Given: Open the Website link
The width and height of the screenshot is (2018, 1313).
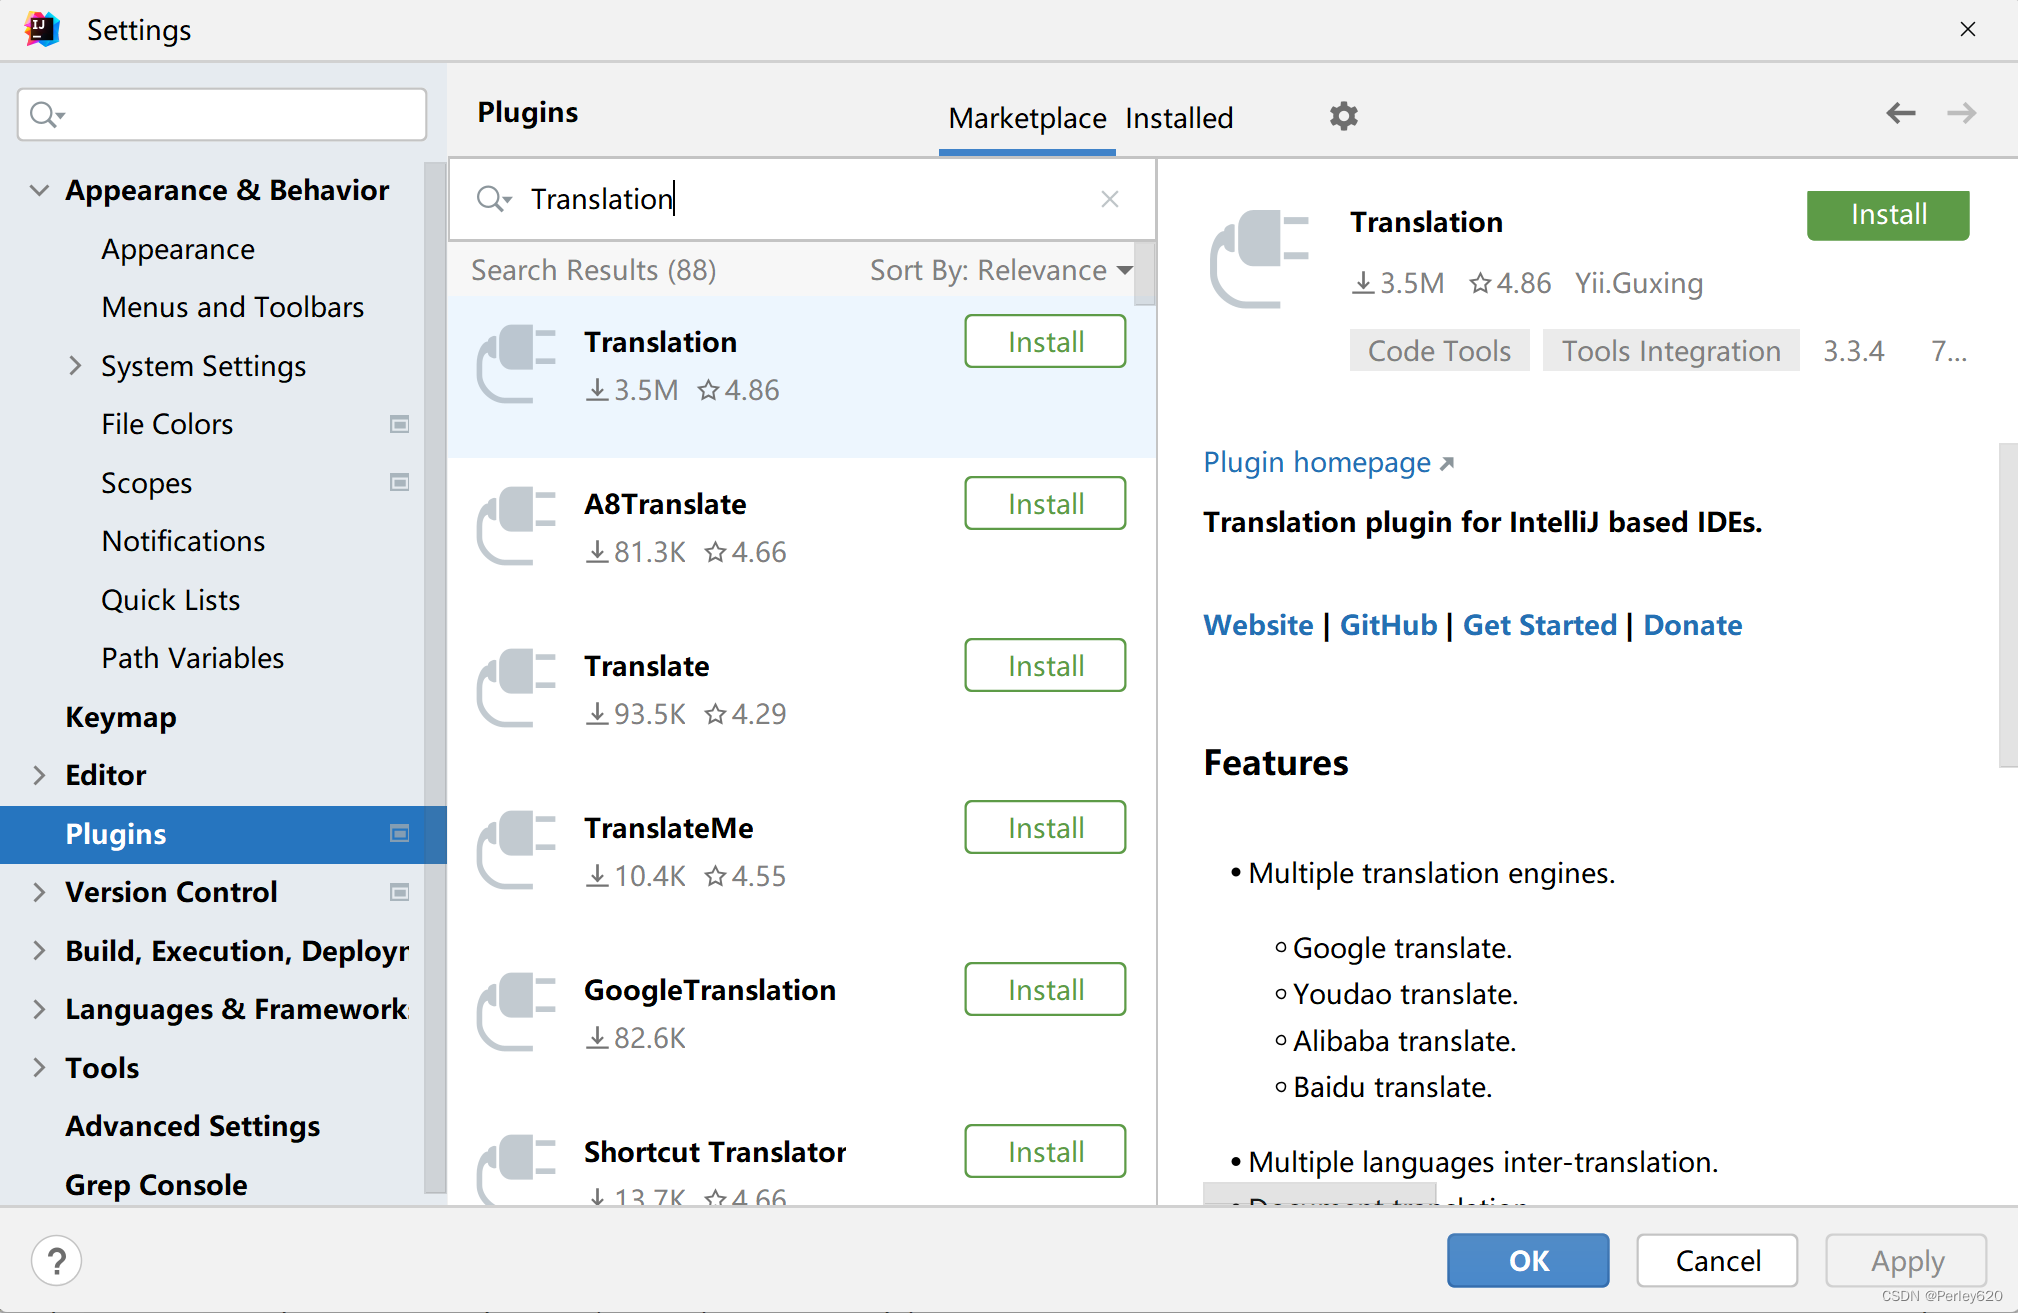Looking at the screenshot, I should pyautogui.click(x=1258, y=625).
